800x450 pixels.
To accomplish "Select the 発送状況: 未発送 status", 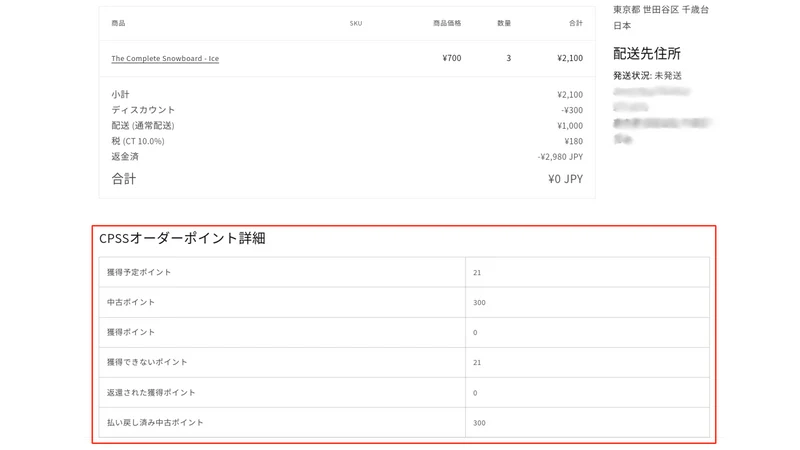I will (647, 76).
